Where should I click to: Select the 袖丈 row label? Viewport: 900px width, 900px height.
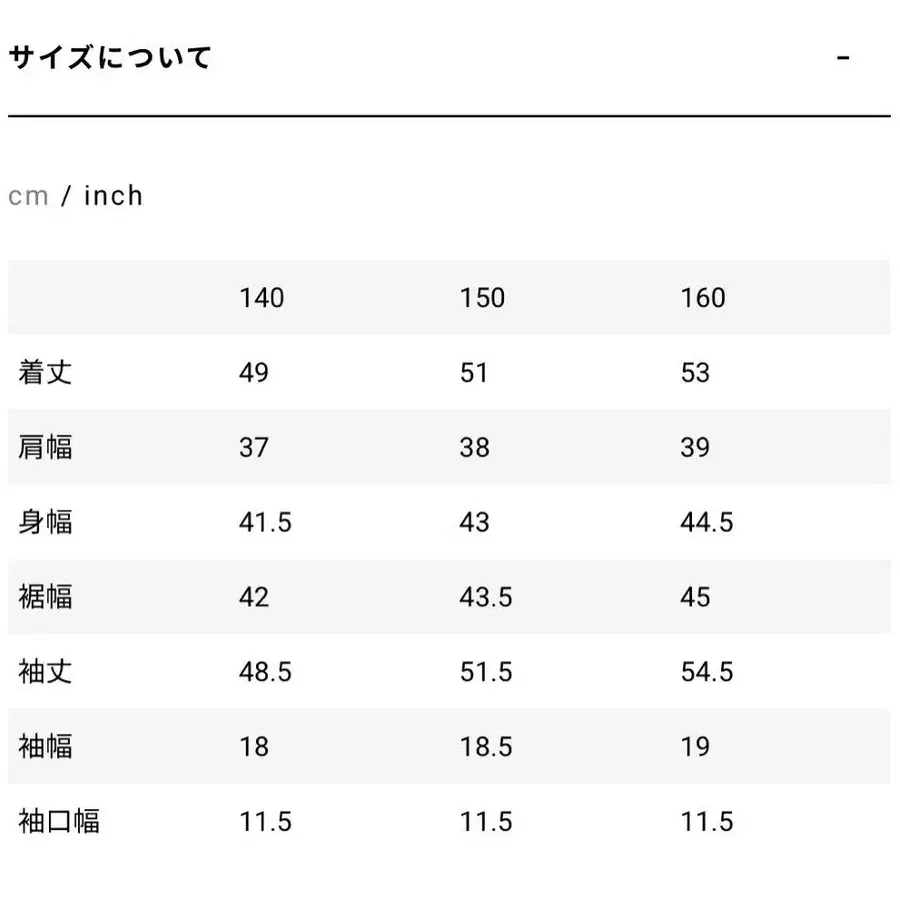44,672
